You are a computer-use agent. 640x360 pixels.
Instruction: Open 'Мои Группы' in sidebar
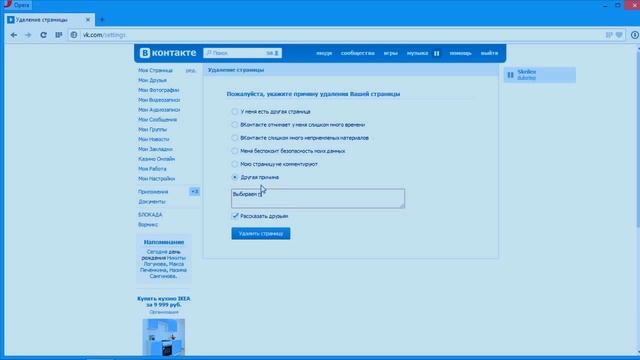[152, 129]
